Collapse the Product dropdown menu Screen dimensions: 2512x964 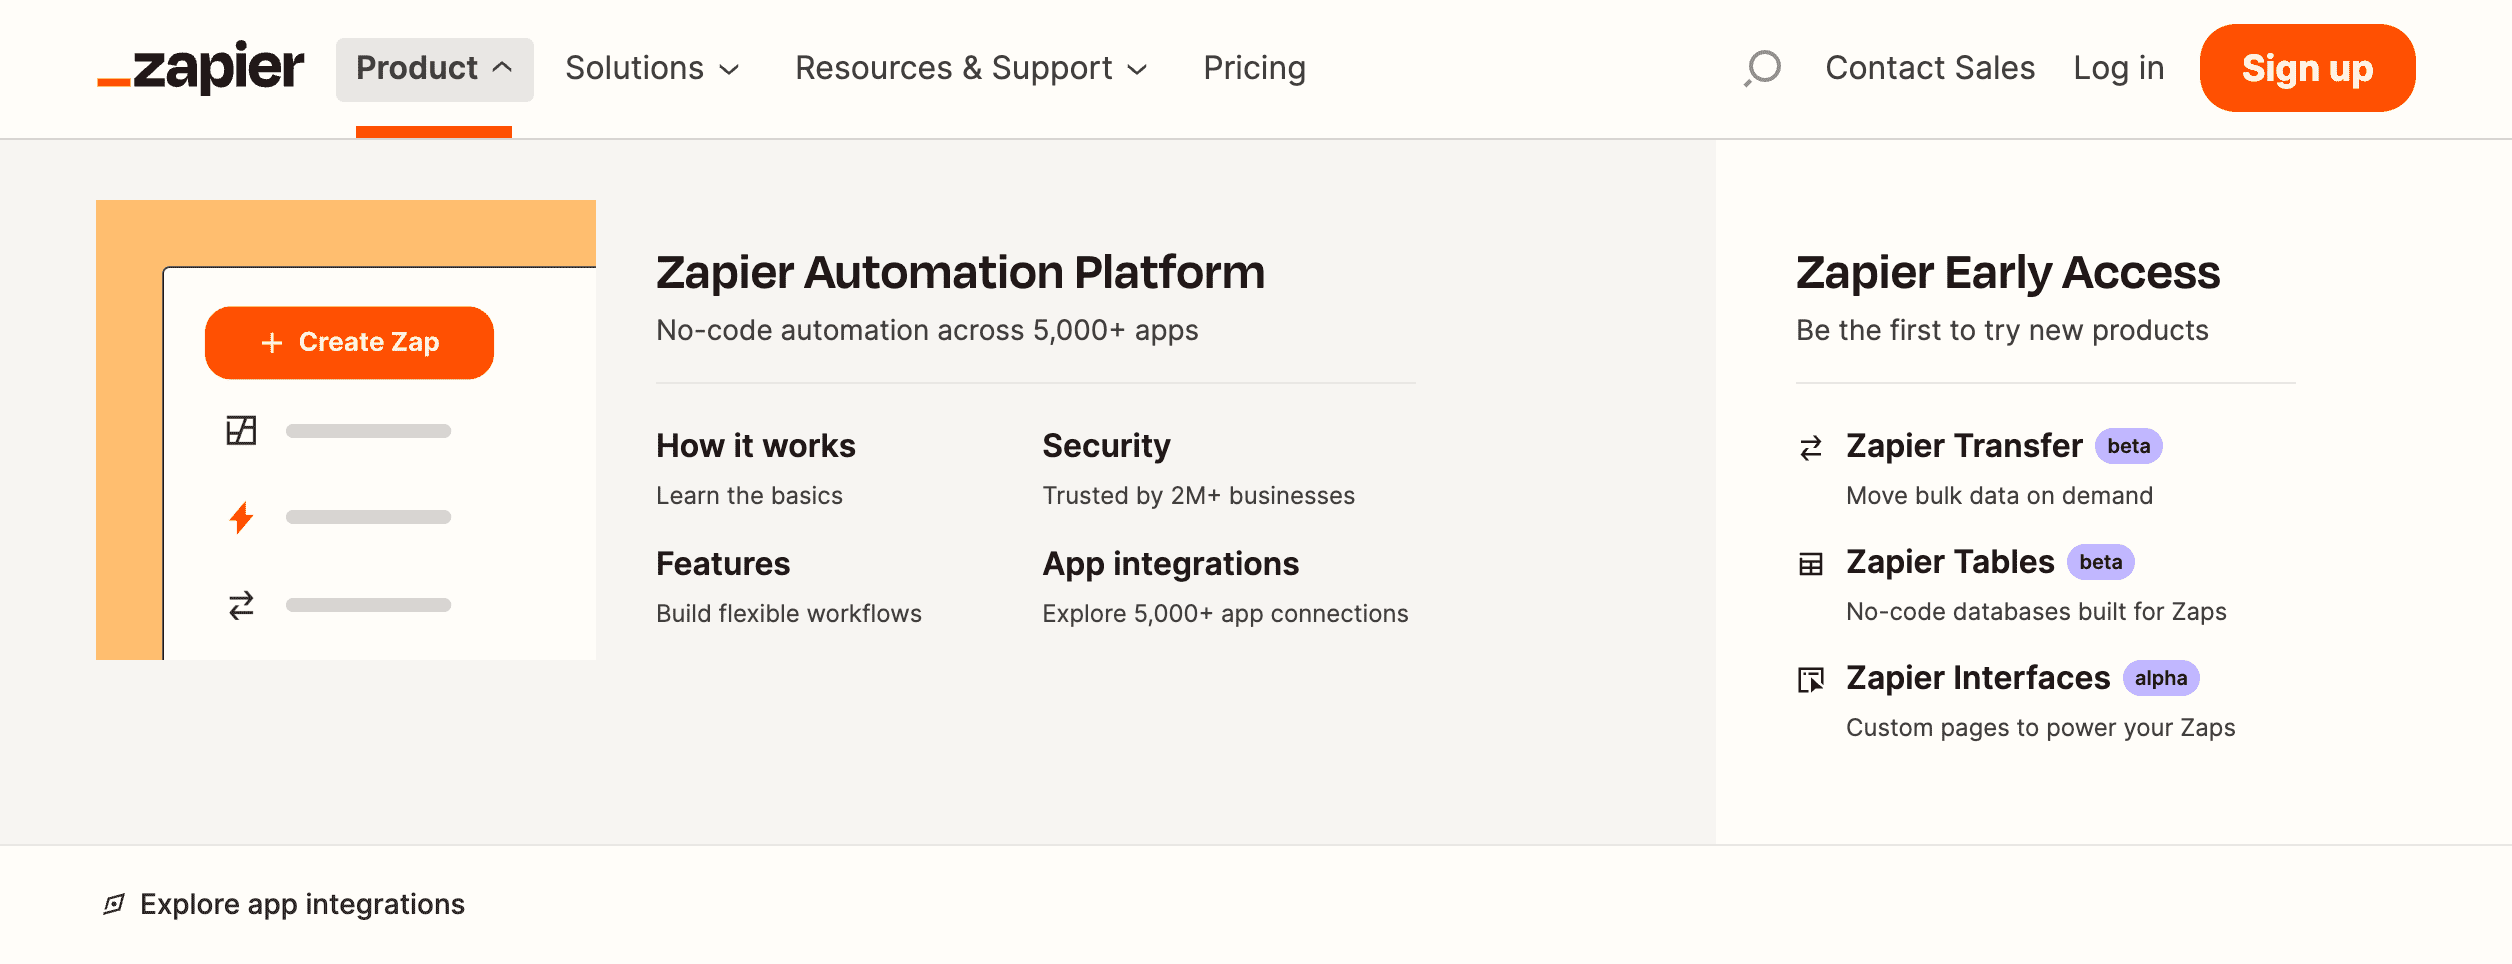click(434, 69)
